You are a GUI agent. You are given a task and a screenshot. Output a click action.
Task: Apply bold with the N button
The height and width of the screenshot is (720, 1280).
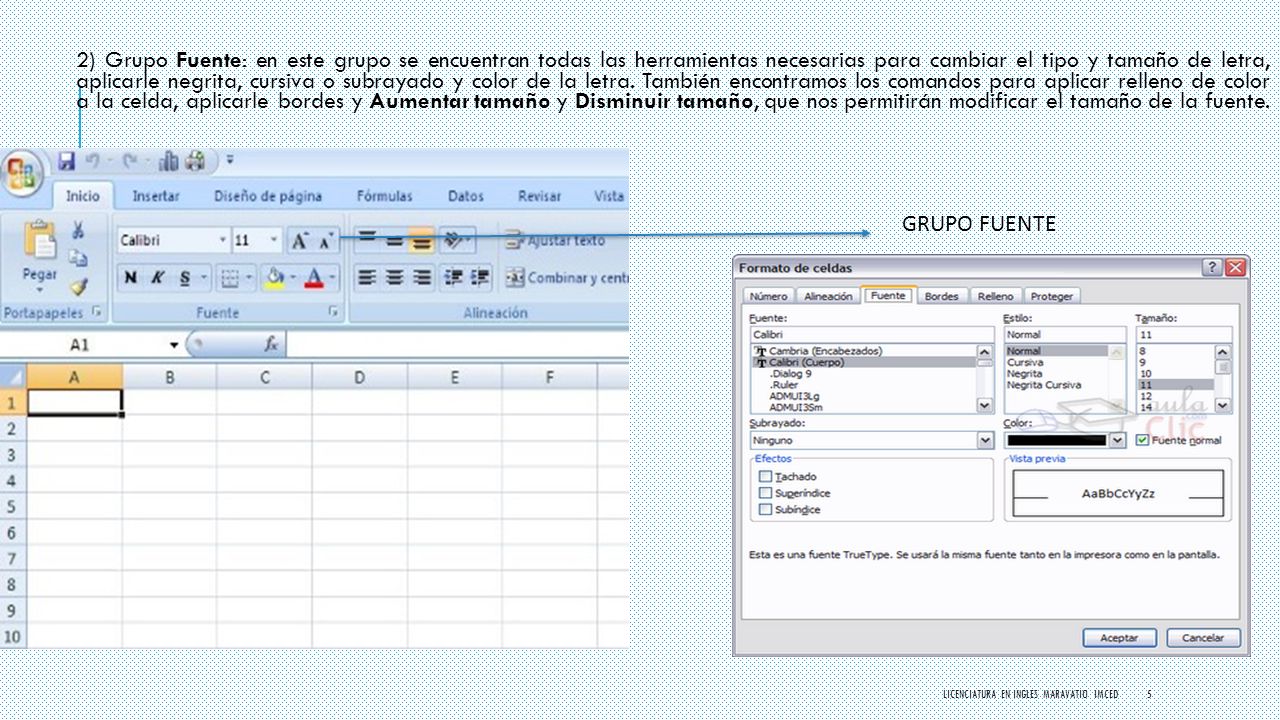pyautogui.click(x=130, y=277)
